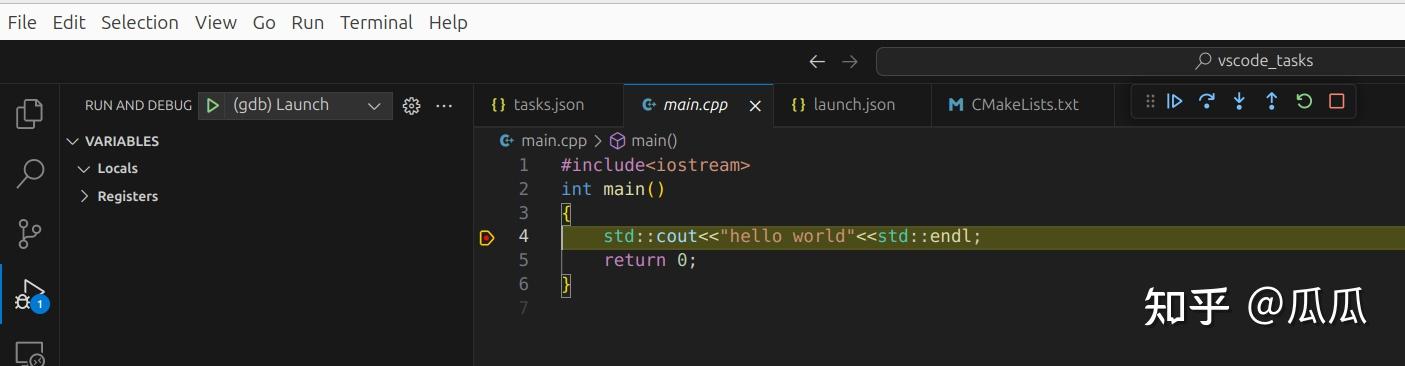This screenshot has height=366, width=1405.
Task: Open the Run and Debug view
Action: pos(30,294)
